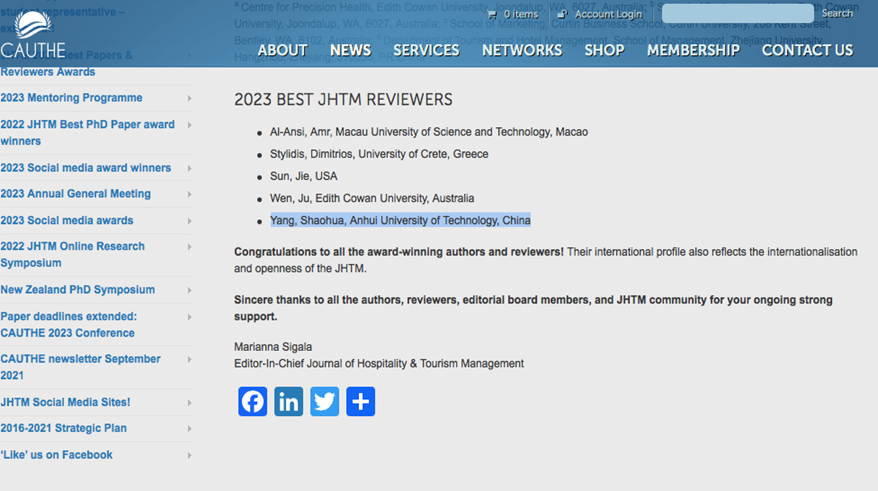Viewport: 878px width, 491px height.
Task: Click the highlighted Yang, Shaohua entry
Action: 400,221
